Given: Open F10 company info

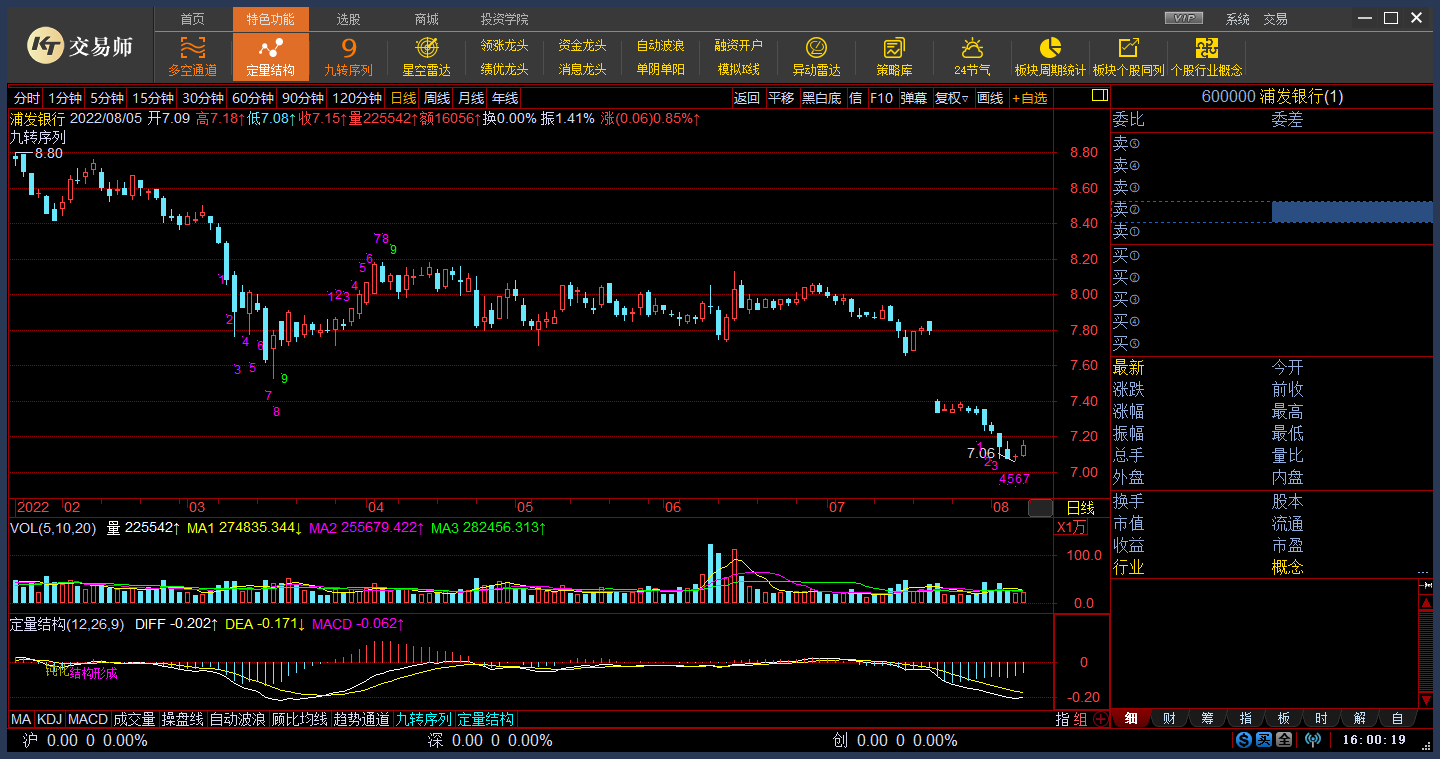Looking at the screenshot, I should tap(881, 97).
